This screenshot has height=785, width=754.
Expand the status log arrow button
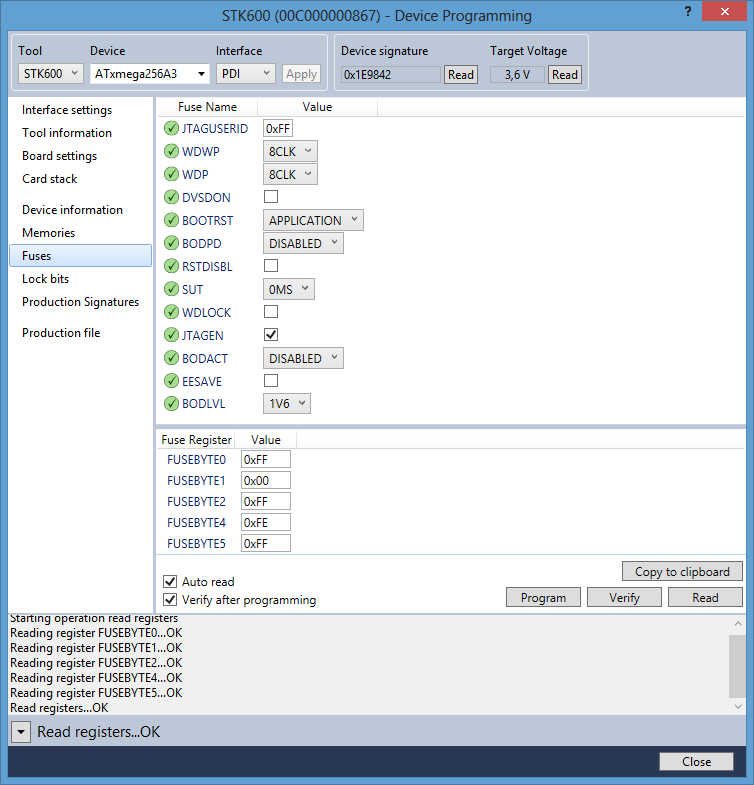tap(21, 732)
